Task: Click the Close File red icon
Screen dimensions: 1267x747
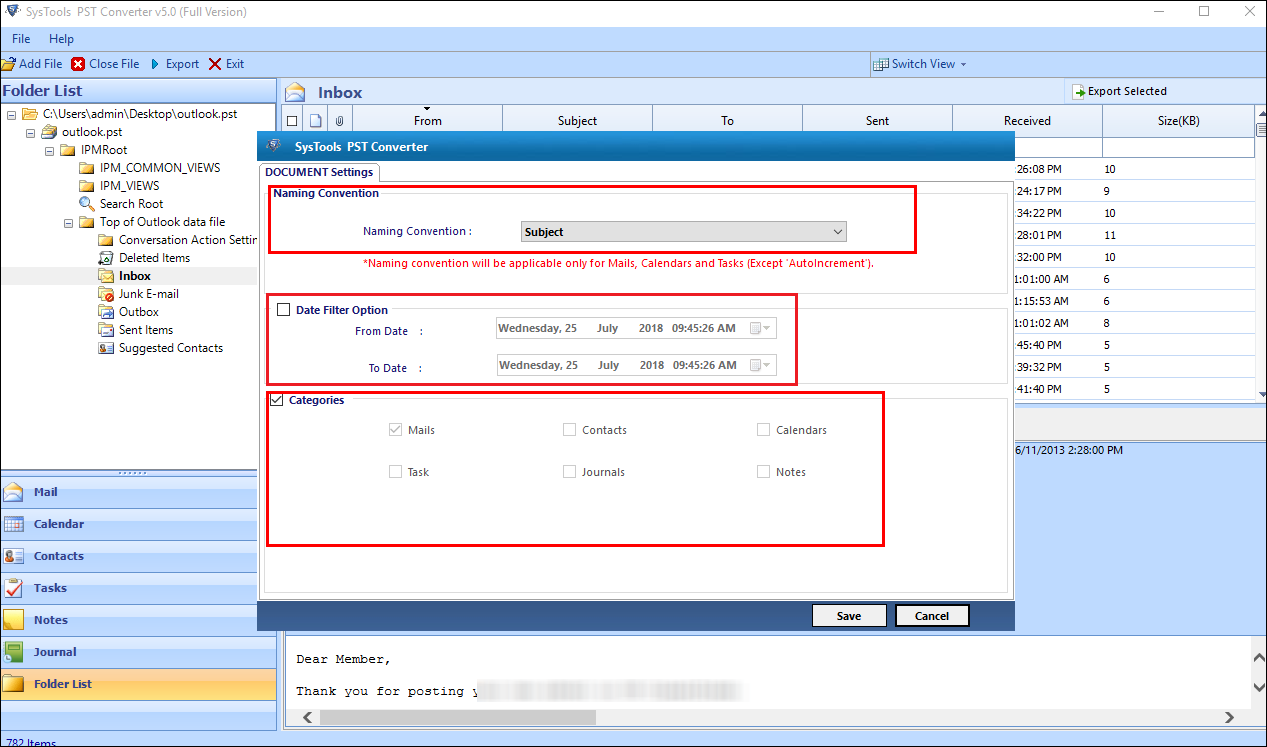Action: point(78,64)
